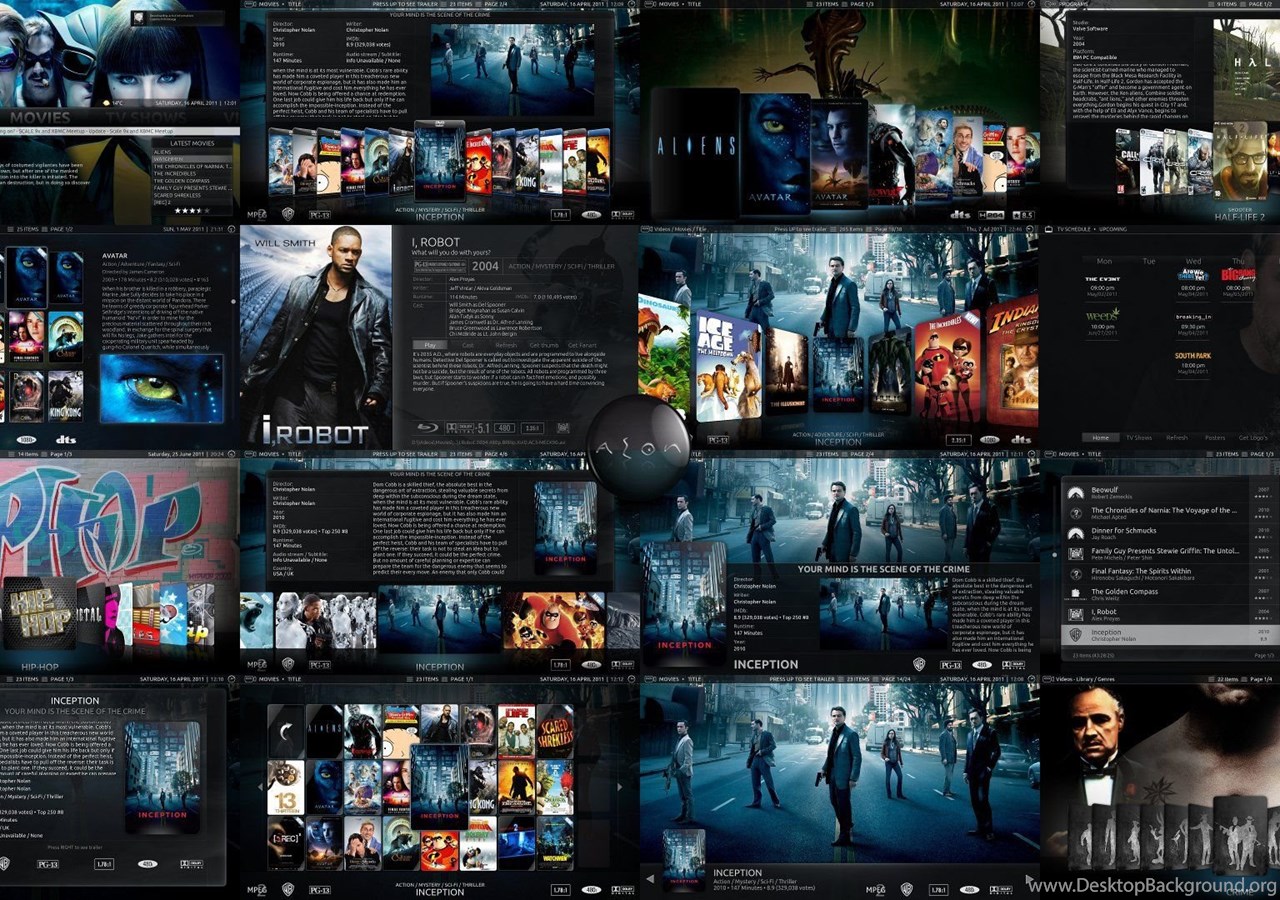Screen dimensions: 1280x900
Task: Click Dolby Digital flag in top Inception view
Action: point(622,215)
